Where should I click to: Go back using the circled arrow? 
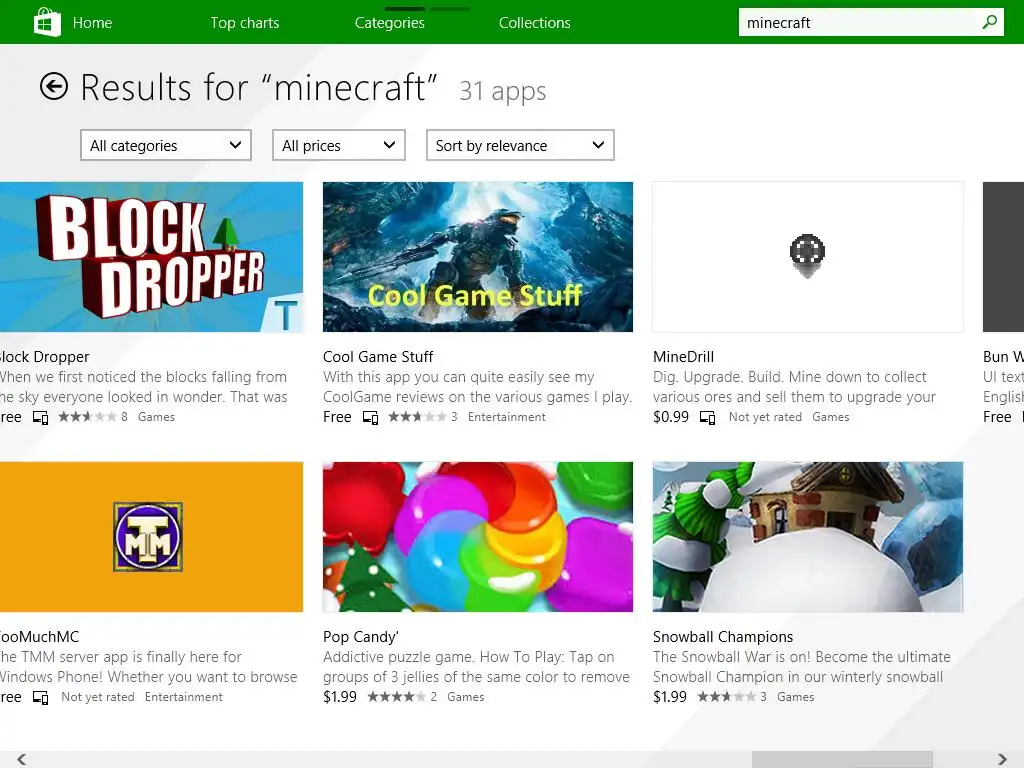[x=54, y=86]
